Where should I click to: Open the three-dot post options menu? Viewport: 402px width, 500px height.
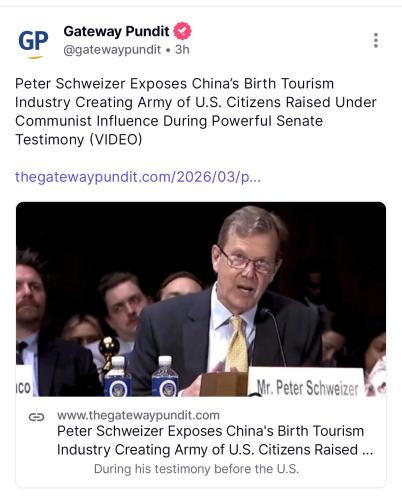pyautogui.click(x=376, y=40)
